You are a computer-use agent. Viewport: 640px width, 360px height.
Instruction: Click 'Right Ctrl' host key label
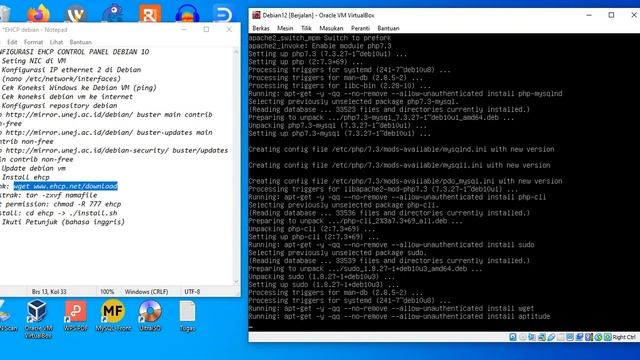click(x=624, y=337)
